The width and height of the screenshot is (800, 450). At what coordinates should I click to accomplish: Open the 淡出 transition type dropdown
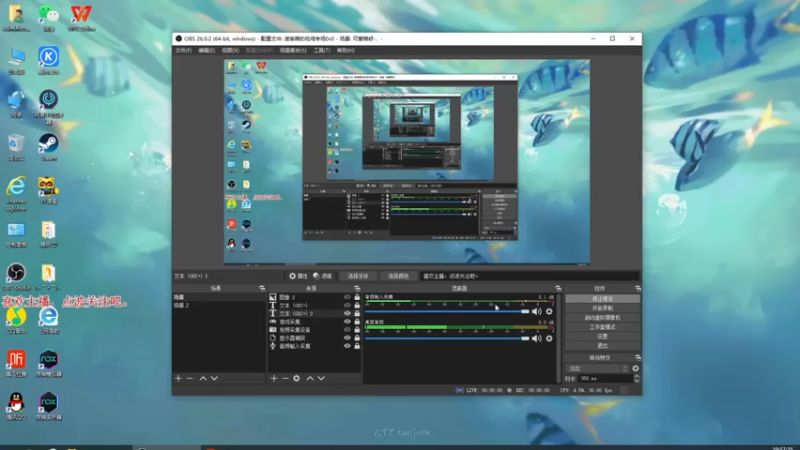point(597,368)
